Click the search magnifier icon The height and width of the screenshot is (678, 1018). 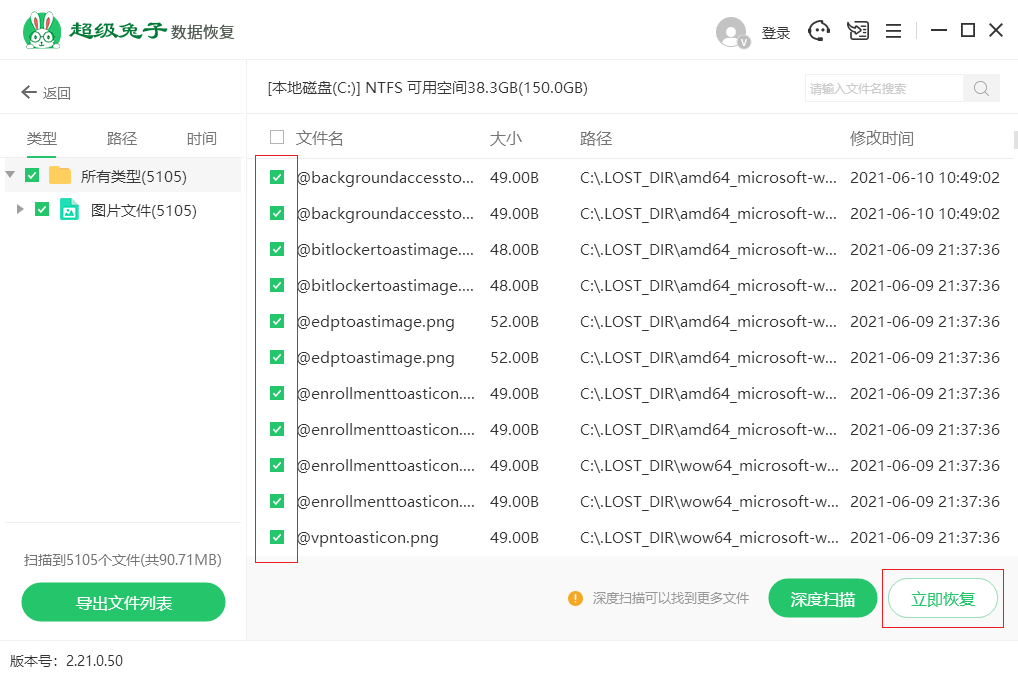(981, 88)
